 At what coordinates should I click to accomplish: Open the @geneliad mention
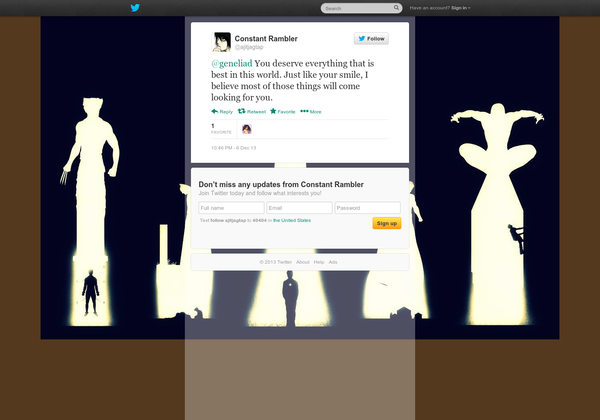coord(232,63)
